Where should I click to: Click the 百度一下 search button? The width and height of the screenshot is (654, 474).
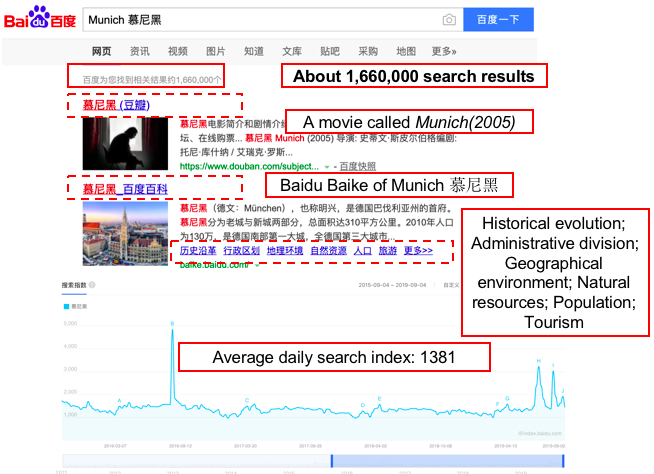coord(498,19)
